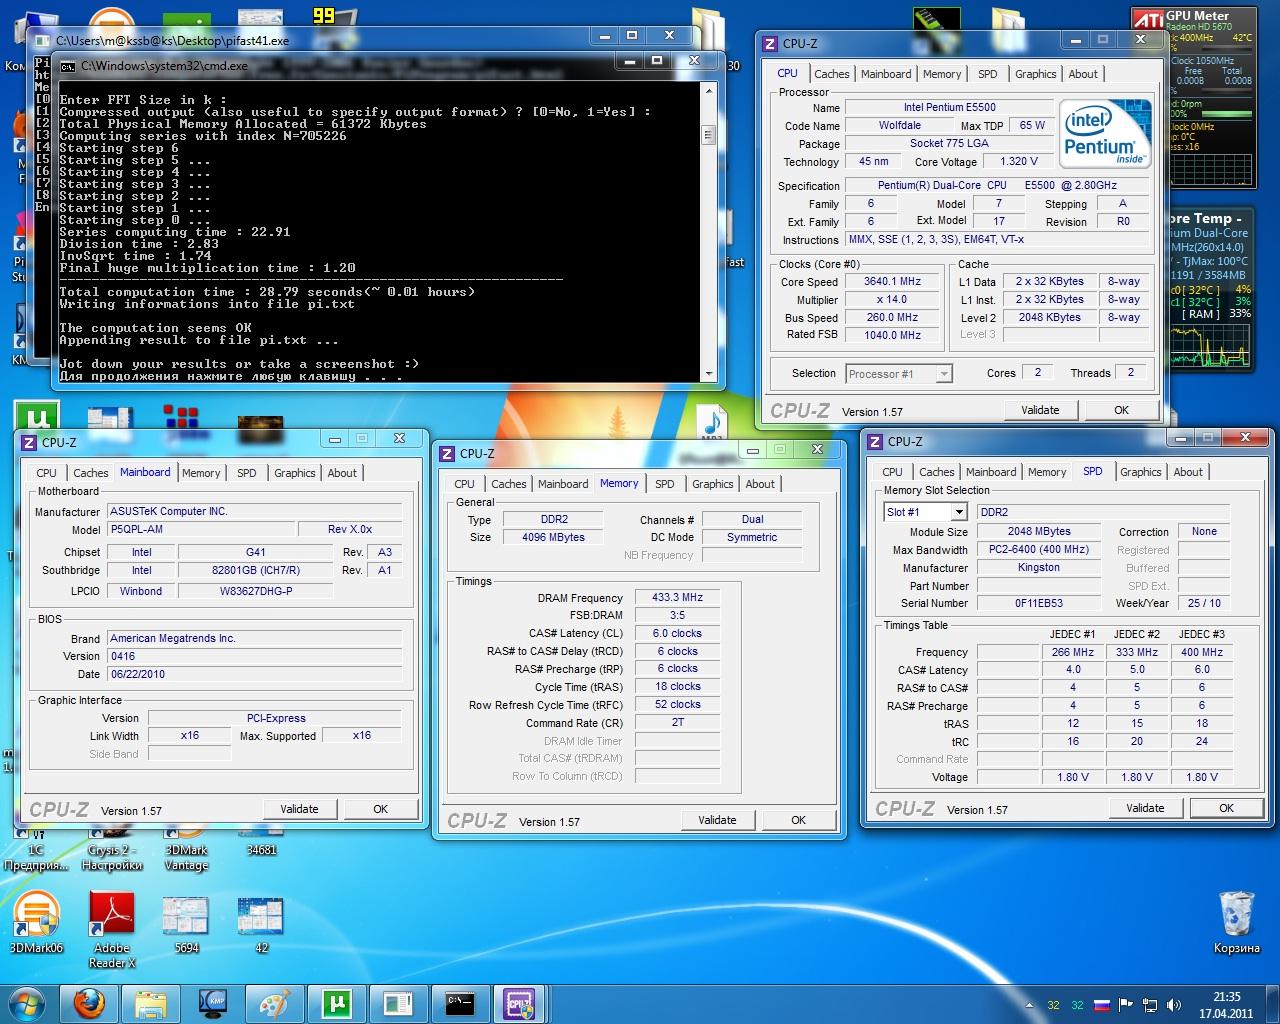Open Windows Explorer from the taskbar
This screenshot has height=1024, width=1280.
pos(151,1003)
